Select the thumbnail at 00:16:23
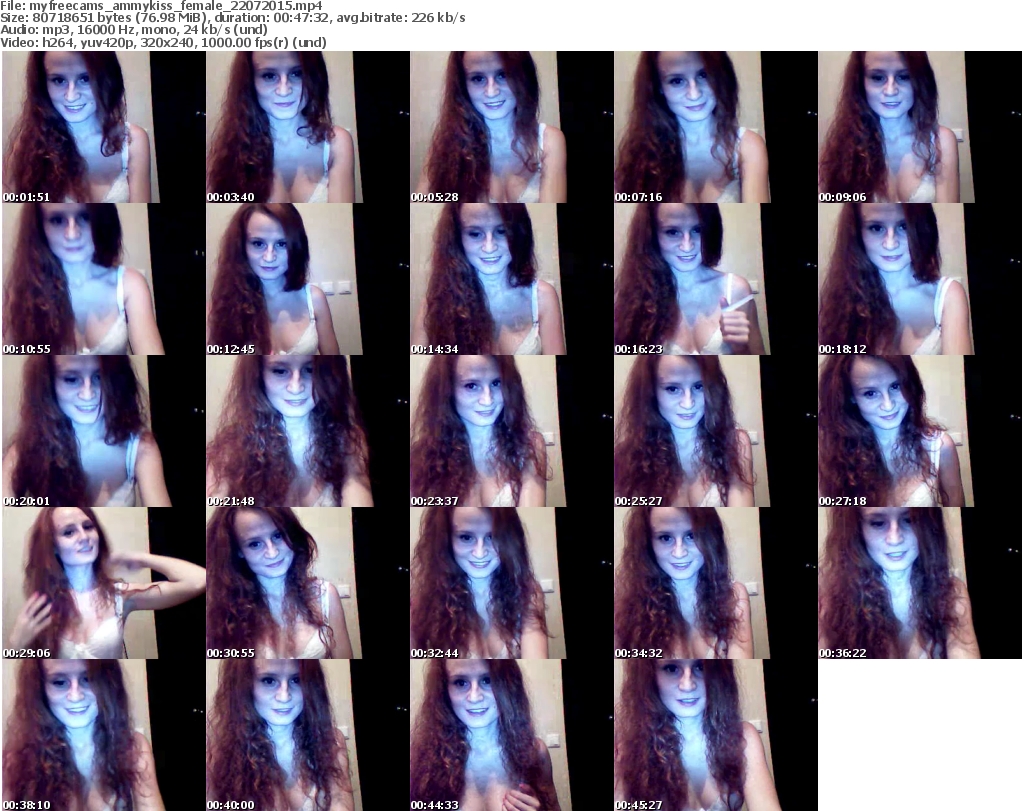 (x=715, y=279)
